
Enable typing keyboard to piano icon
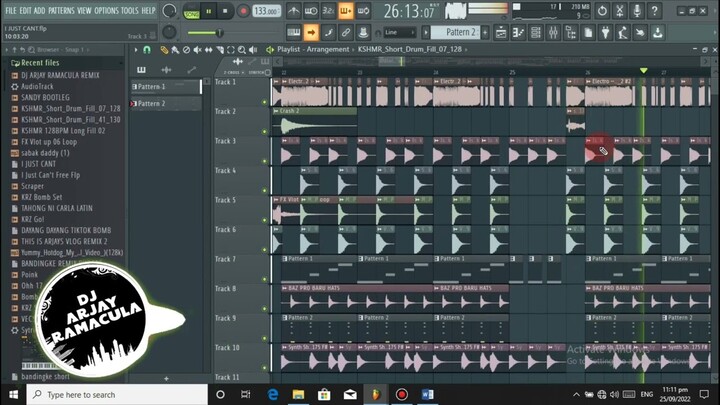coord(294,32)
